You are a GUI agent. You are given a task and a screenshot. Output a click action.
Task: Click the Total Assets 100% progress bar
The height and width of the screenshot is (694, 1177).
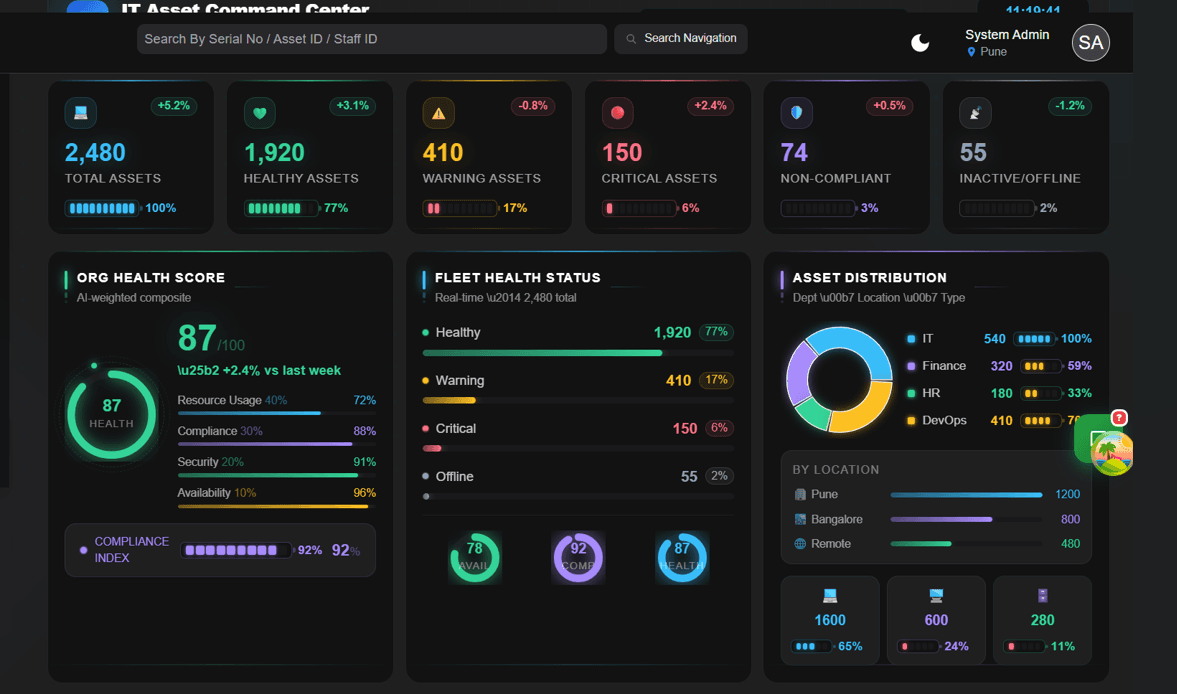coord(103,209)
